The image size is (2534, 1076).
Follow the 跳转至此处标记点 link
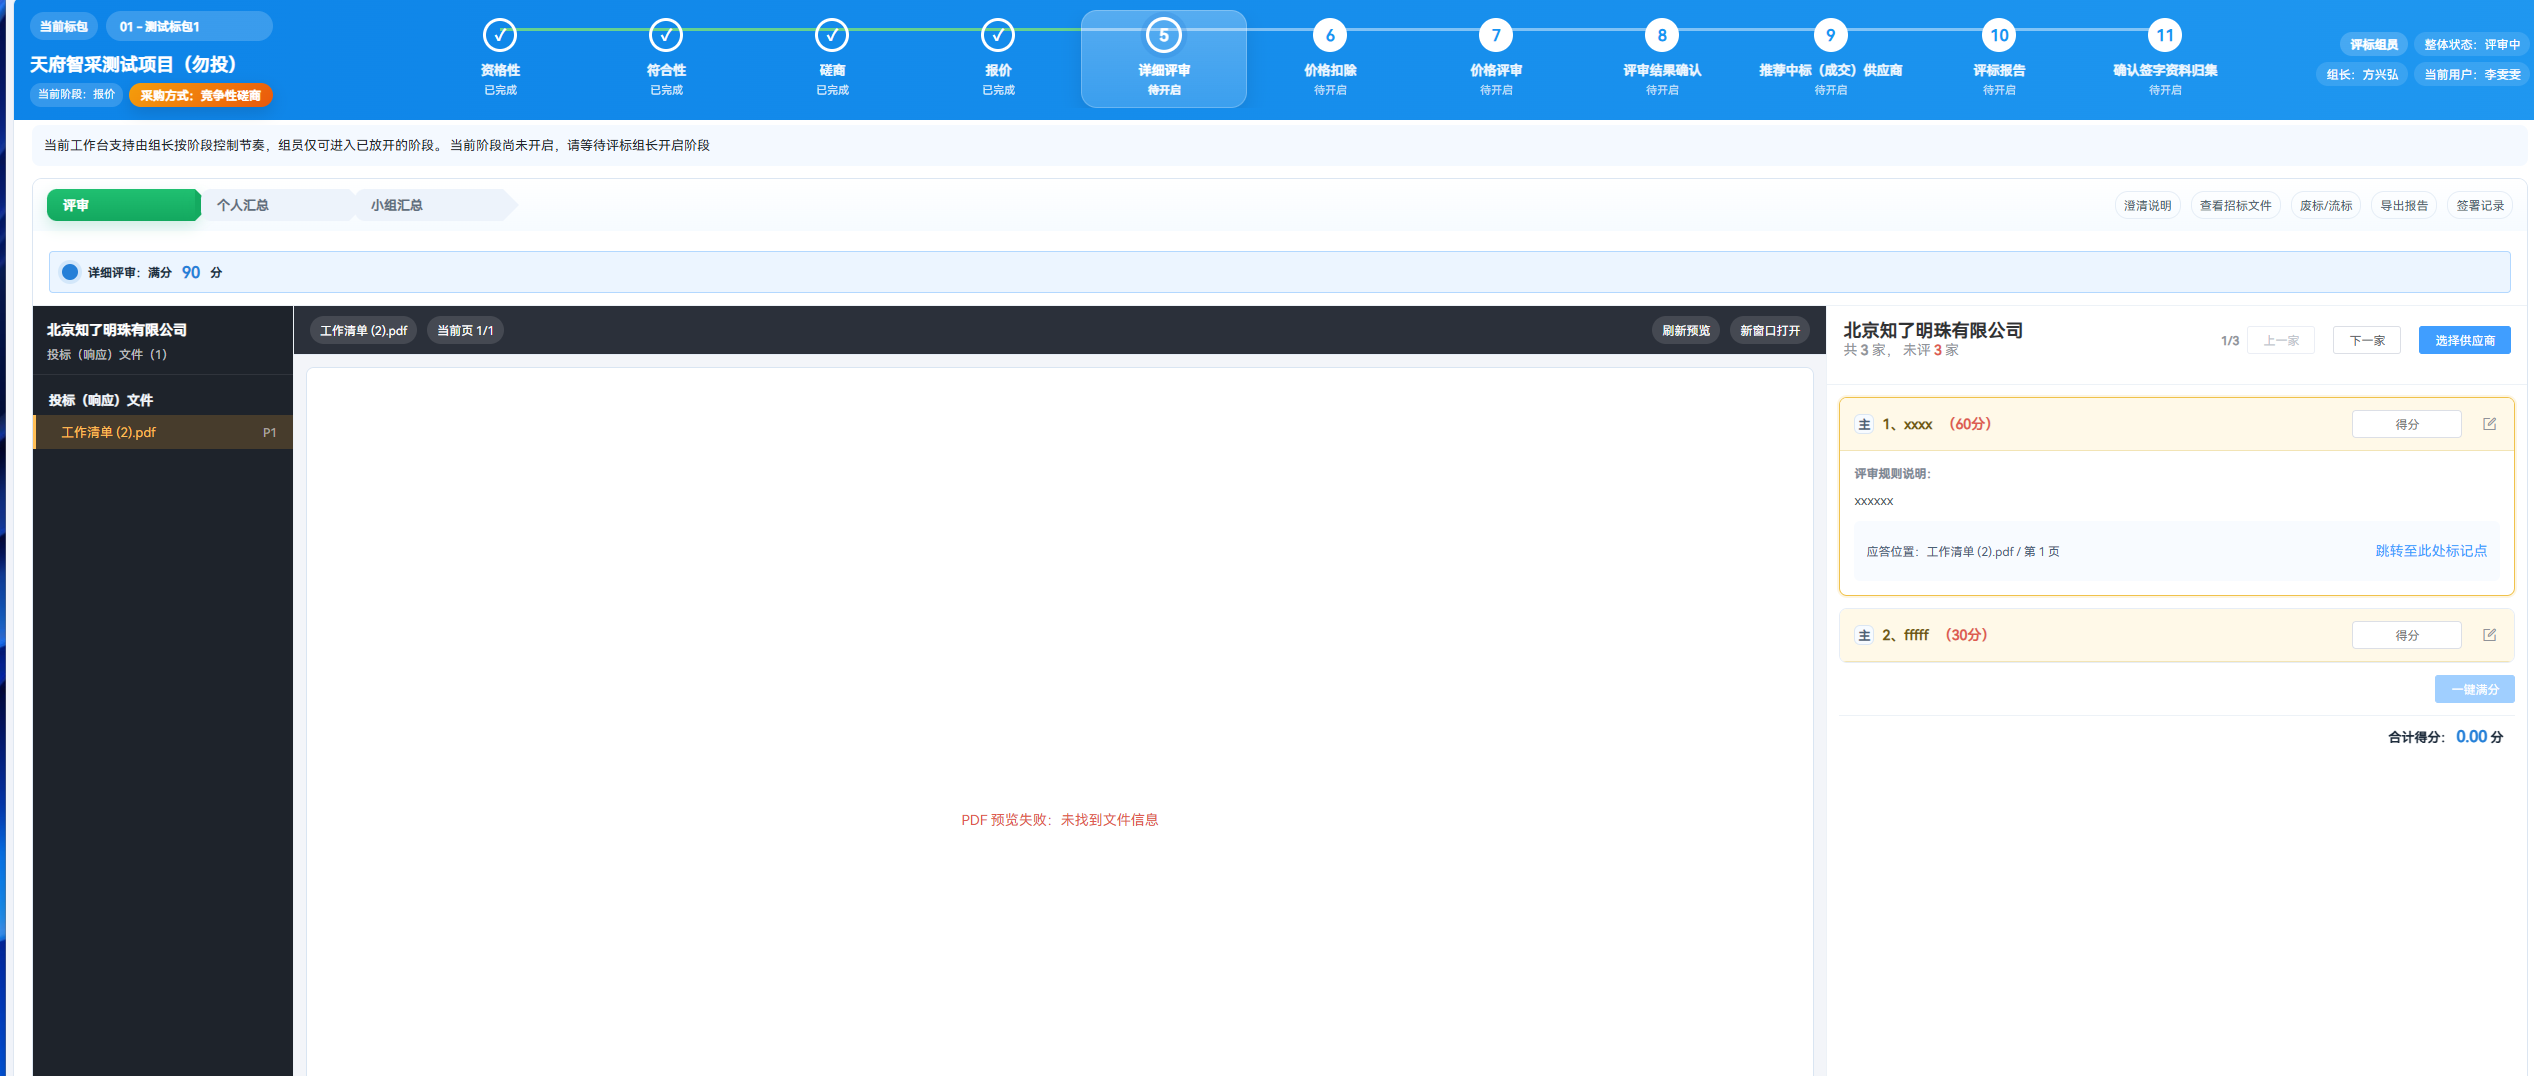(2430, 551)
